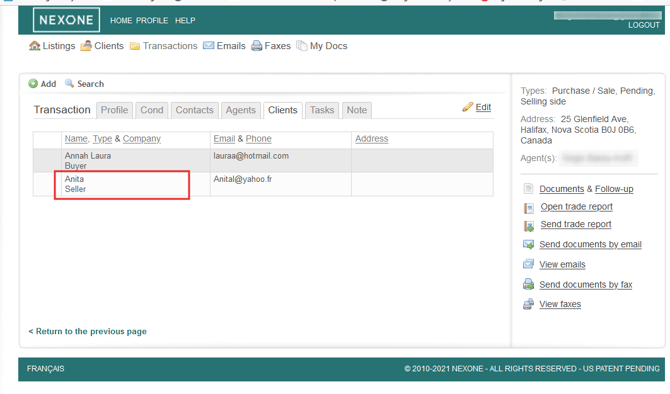
Task: Open the Transactions section
Action: tap(170, 46)
